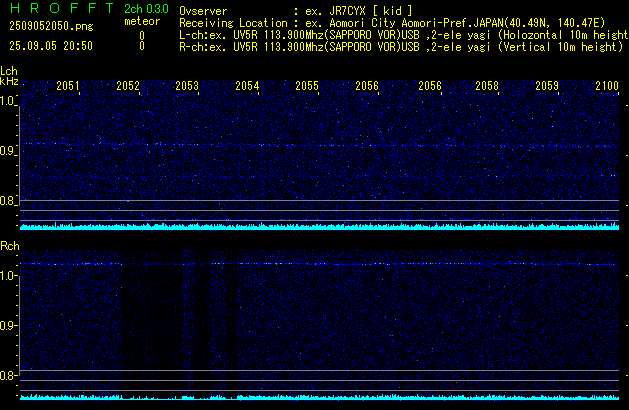Click the 'meteor' count heading

[142, 21]
